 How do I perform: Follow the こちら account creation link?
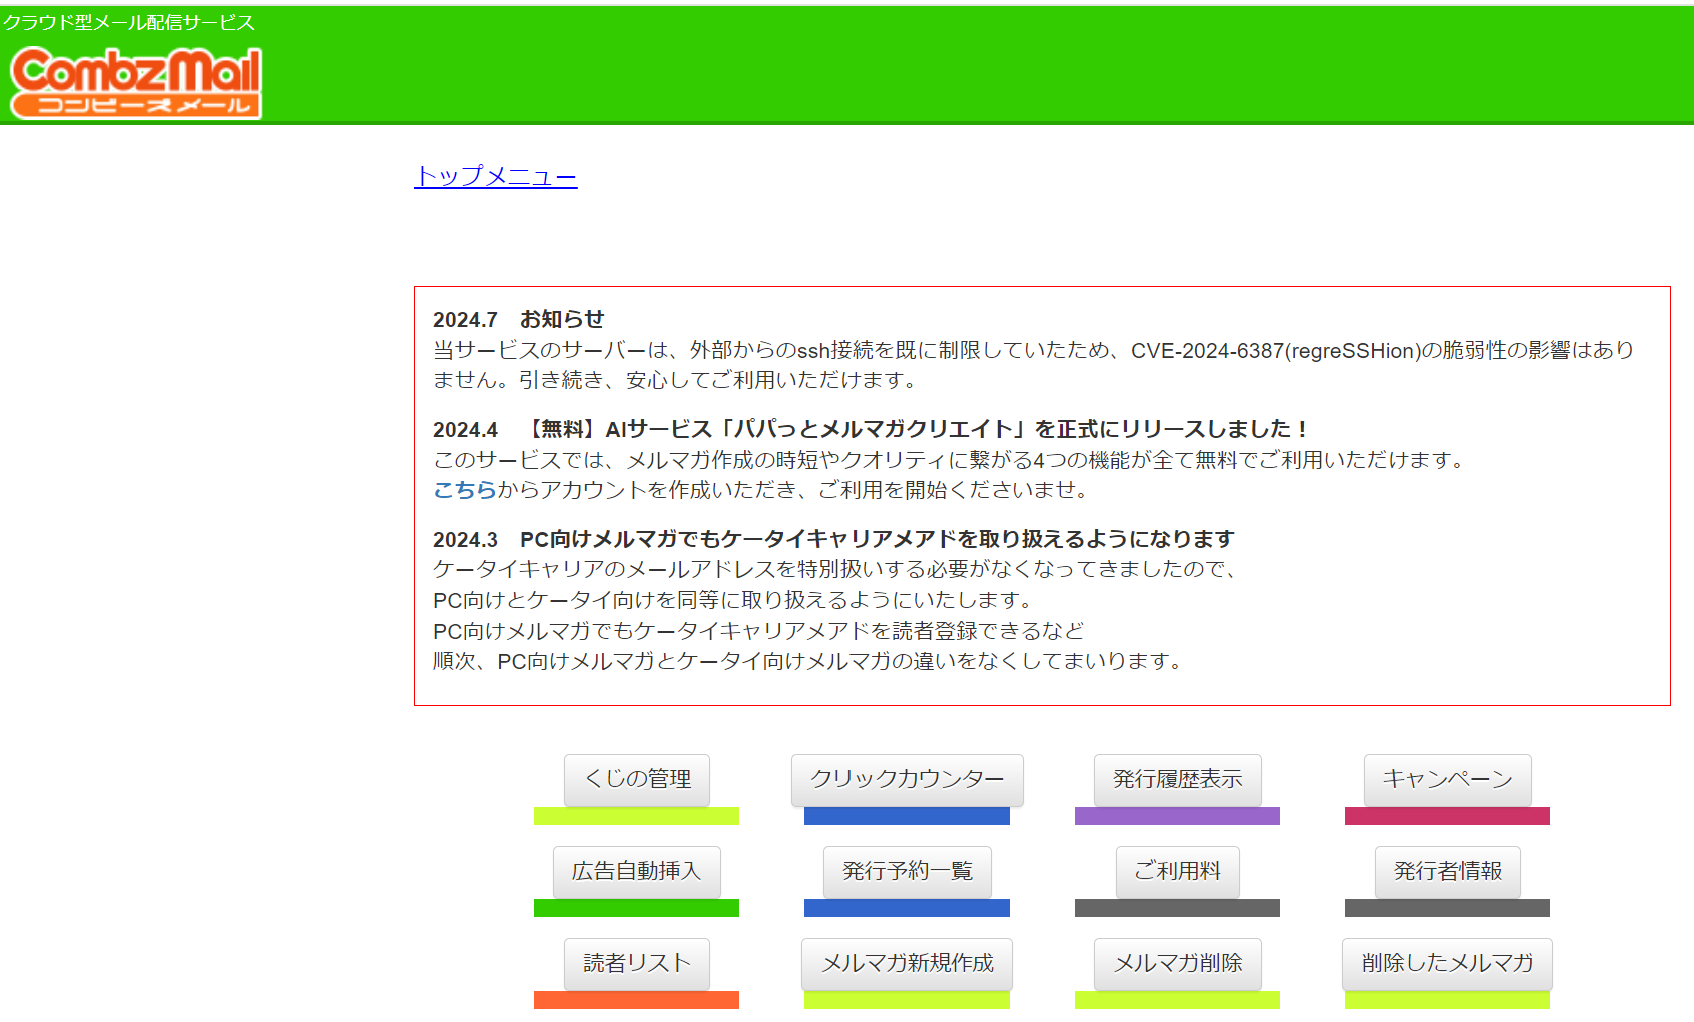click(x=465, y=489)
